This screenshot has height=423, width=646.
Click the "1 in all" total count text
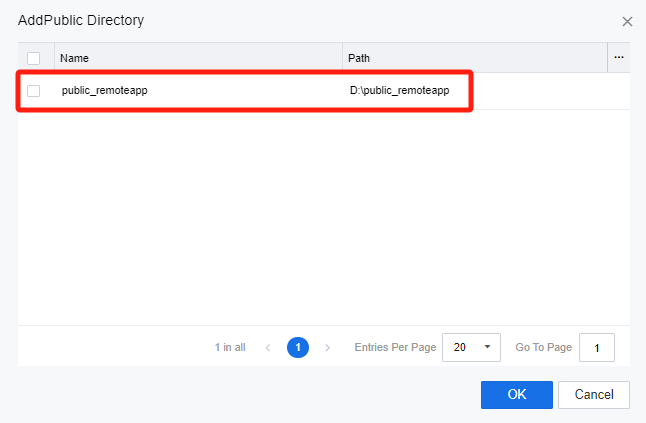coord(230,348)
